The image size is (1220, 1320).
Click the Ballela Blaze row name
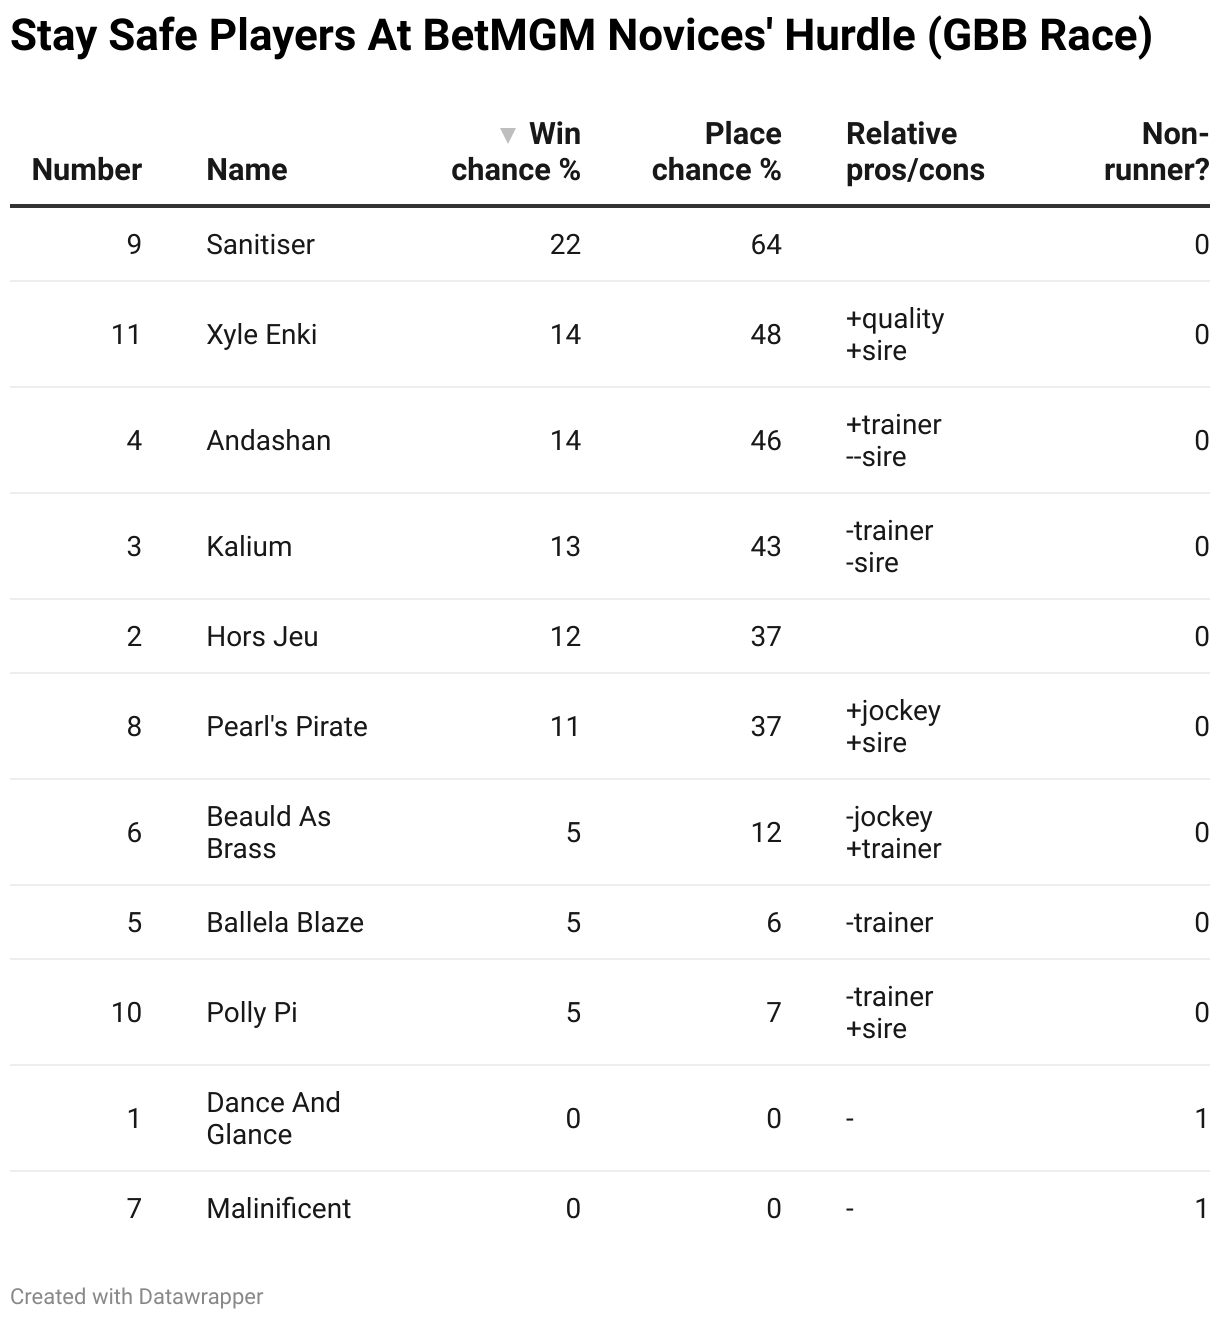(285, 923)
